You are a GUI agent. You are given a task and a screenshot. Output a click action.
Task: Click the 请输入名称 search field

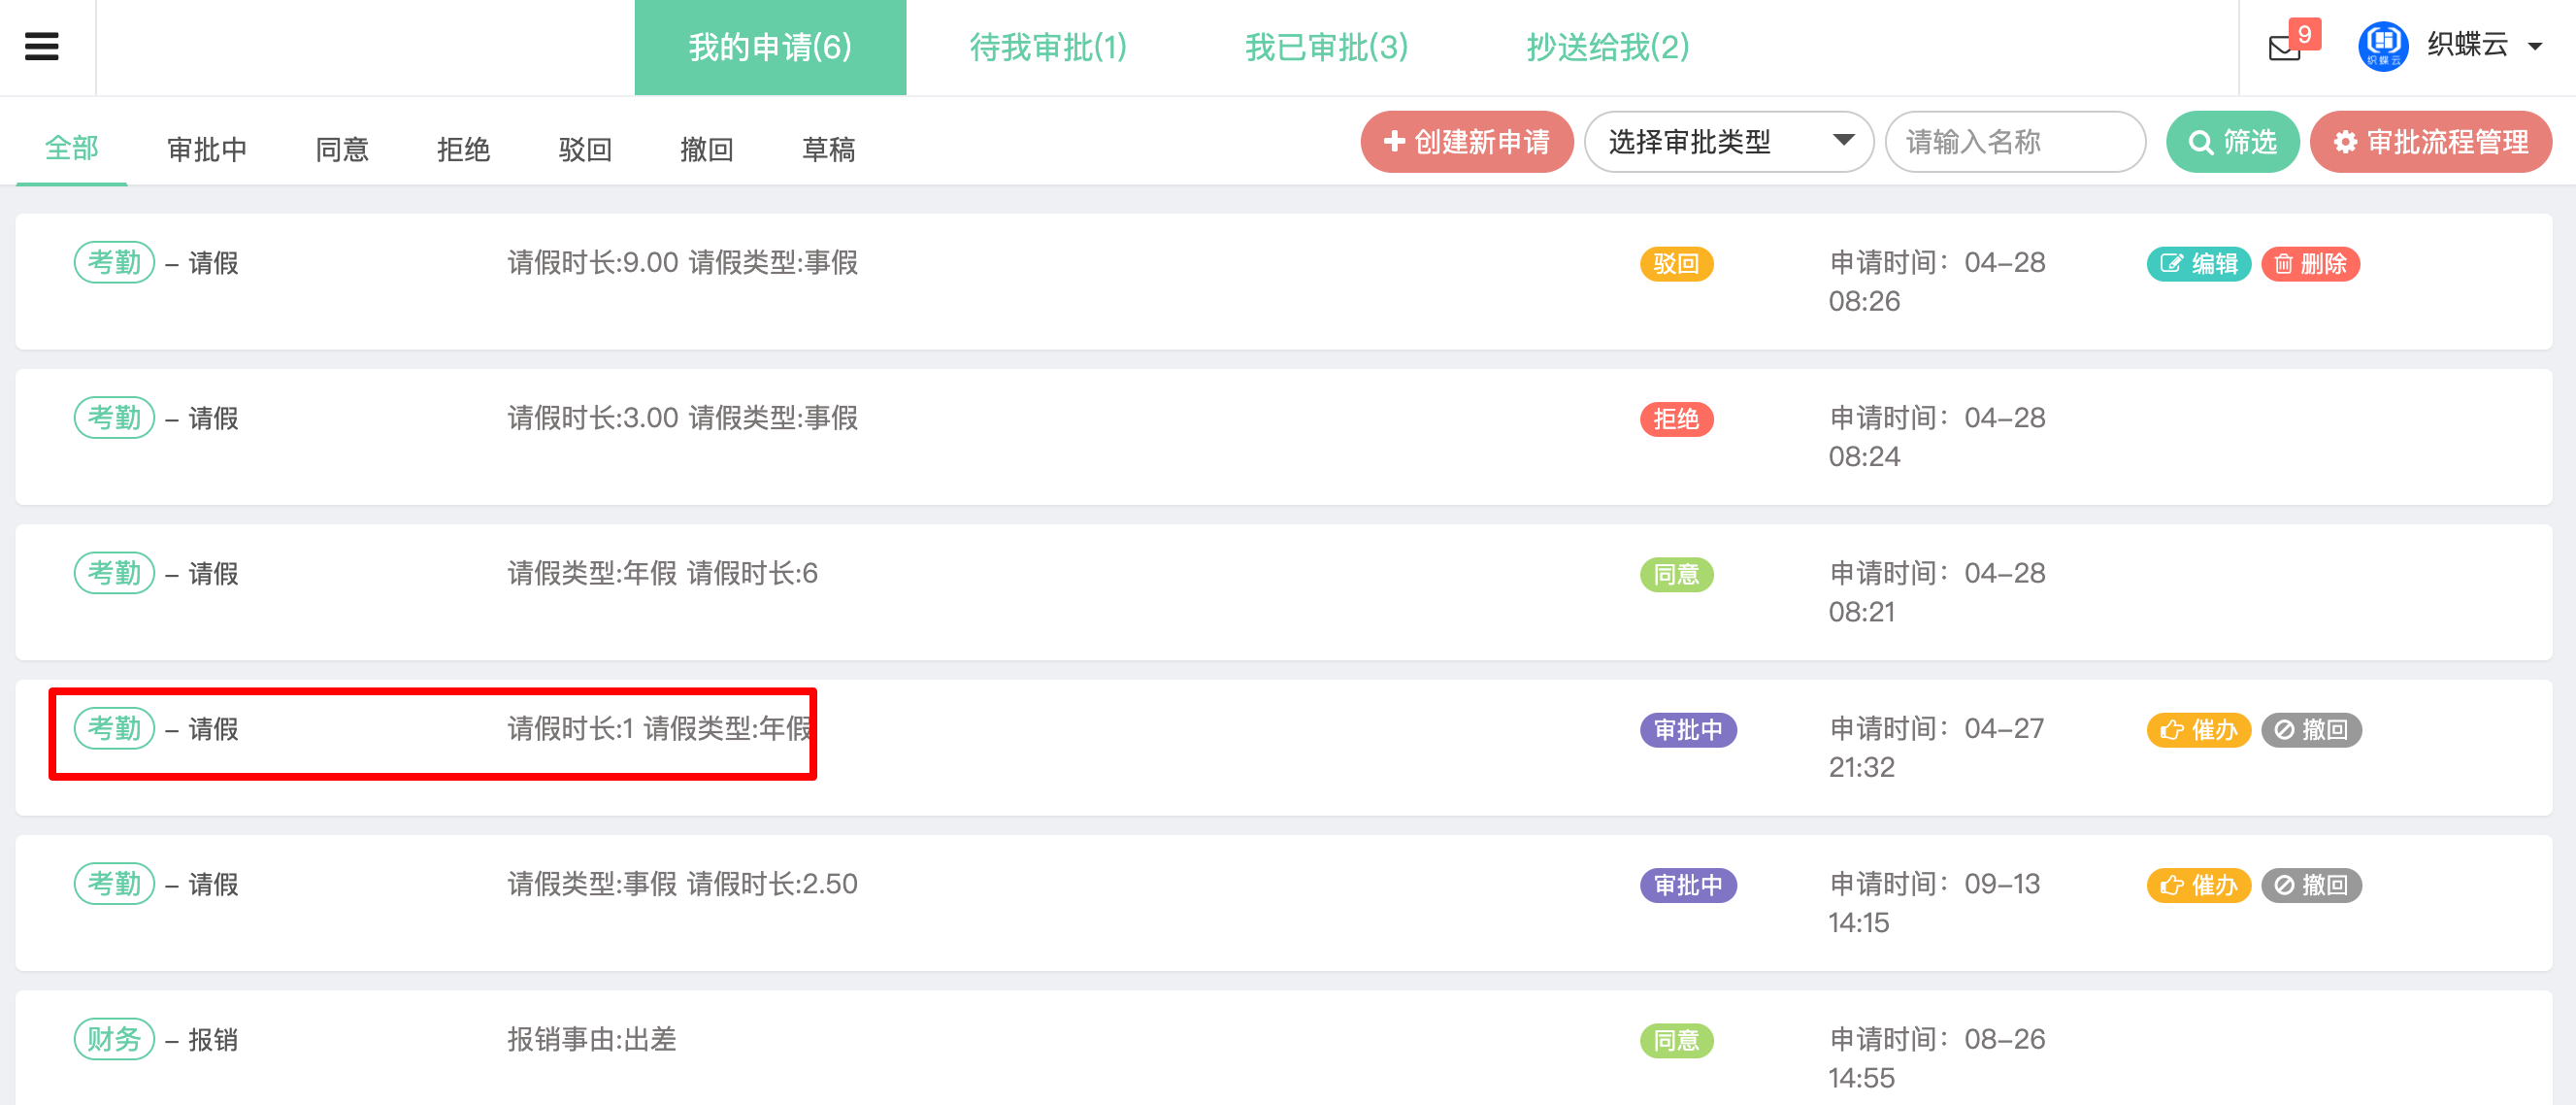click(x=2014, y=142)
